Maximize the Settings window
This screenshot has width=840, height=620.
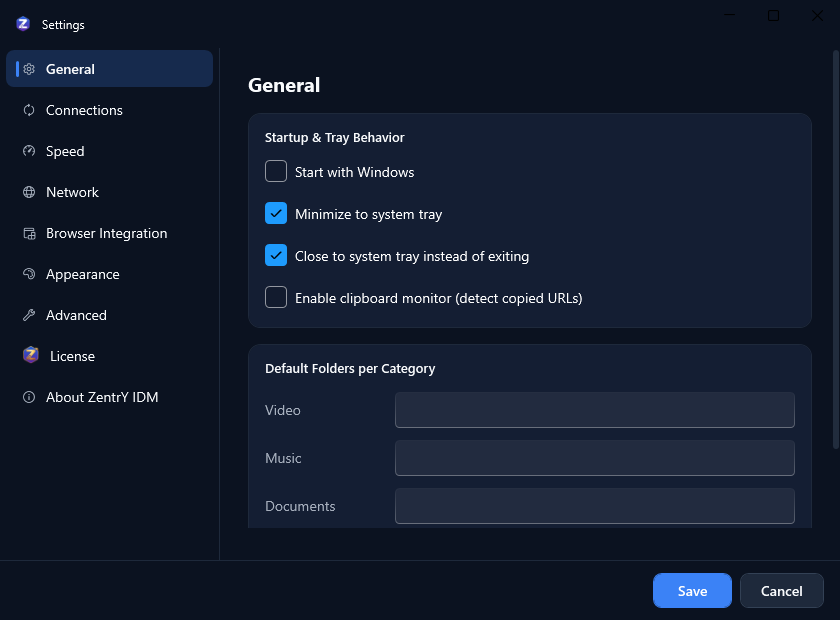click(773, 16)
